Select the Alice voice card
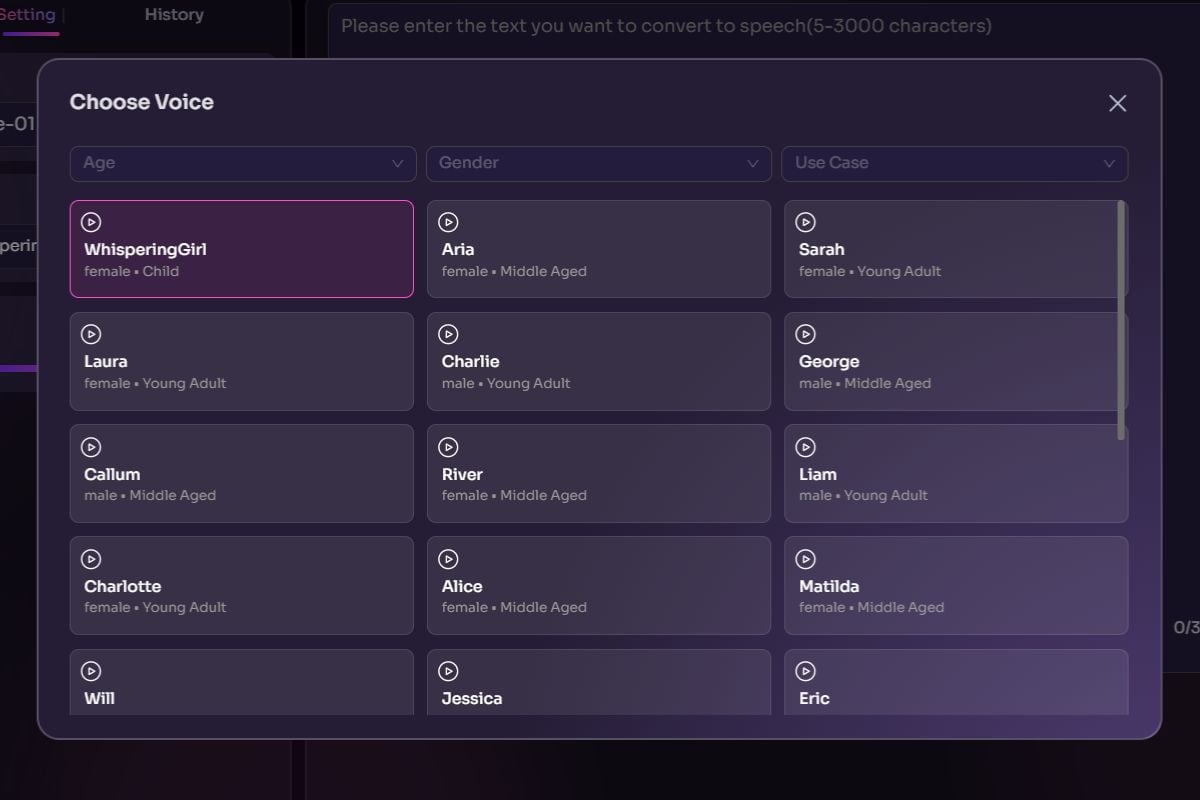Viewport: 1200px width, 800px height. (x=598, y=594)
